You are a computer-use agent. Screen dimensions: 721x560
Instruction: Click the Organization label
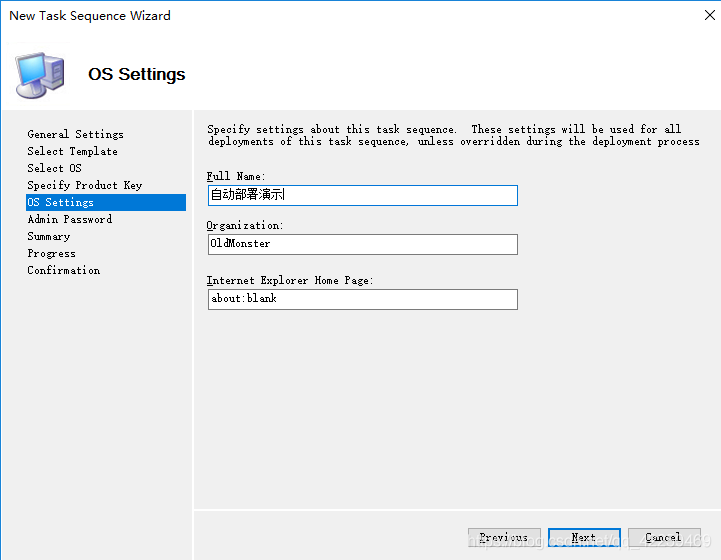coord(246,226)
